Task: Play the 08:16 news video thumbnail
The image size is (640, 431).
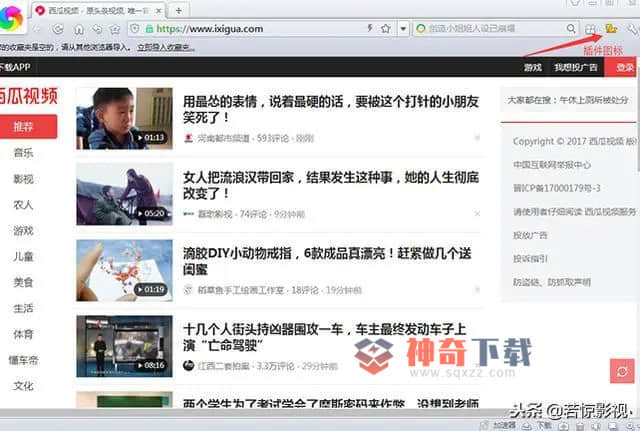Action: 124,346
